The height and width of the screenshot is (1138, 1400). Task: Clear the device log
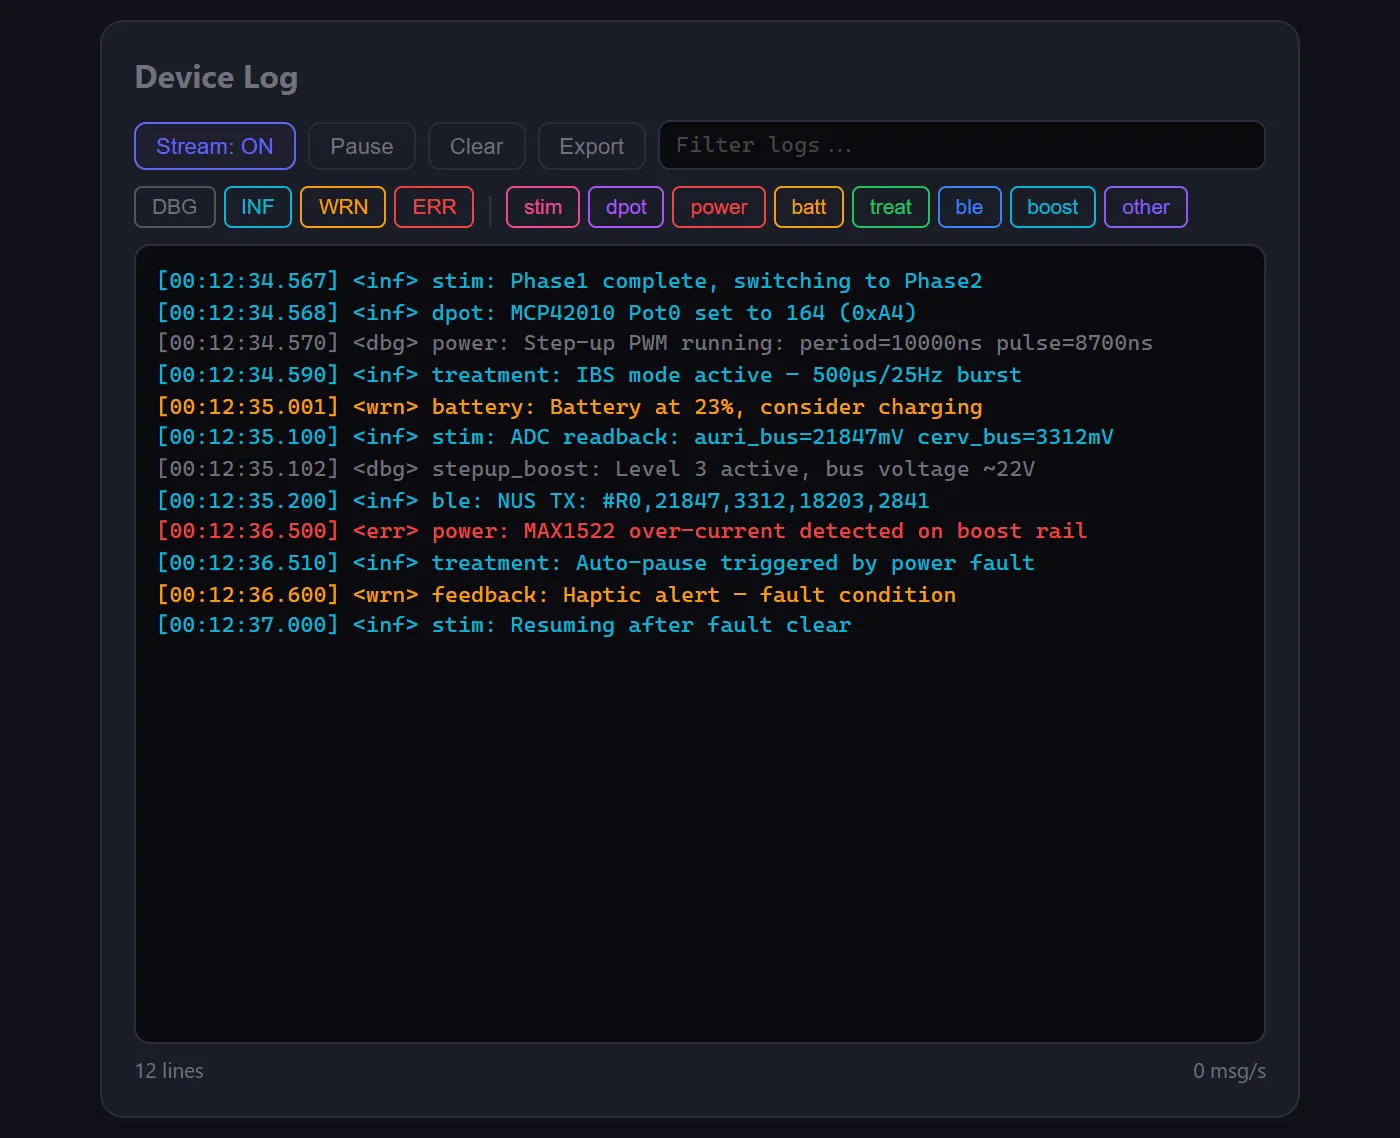[476, 146]
